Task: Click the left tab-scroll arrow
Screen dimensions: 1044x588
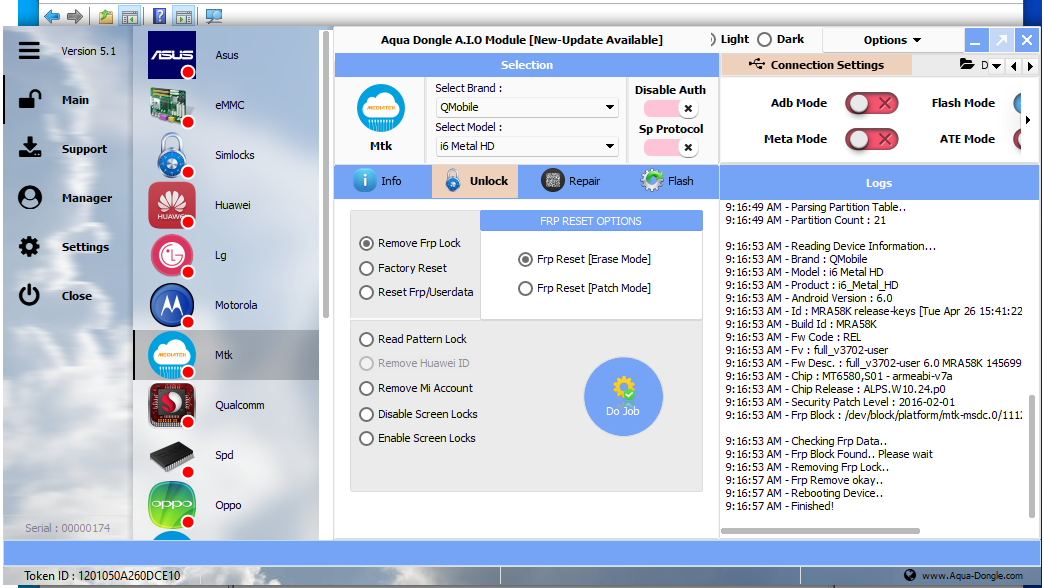Action: point(1013,66)
